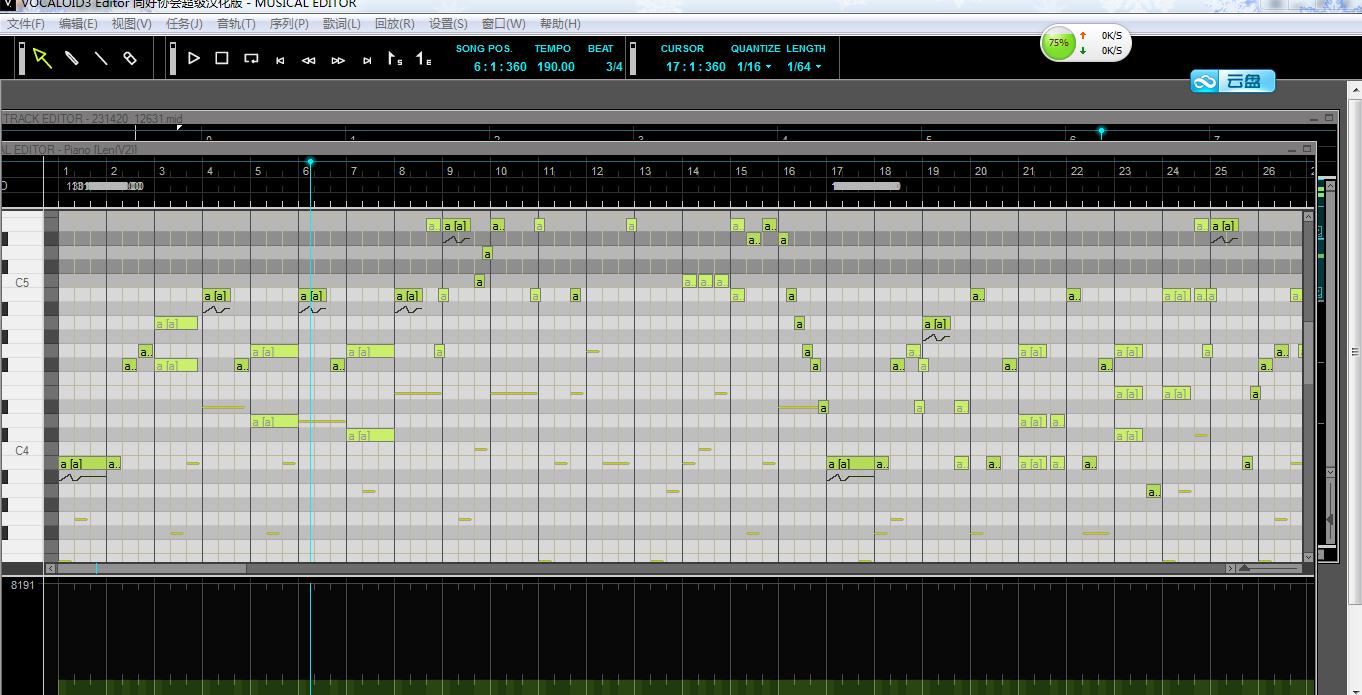The width and height of the screenshot is (1362, 695).
Task: Select the pencil tool
Action: click(72, 58)
